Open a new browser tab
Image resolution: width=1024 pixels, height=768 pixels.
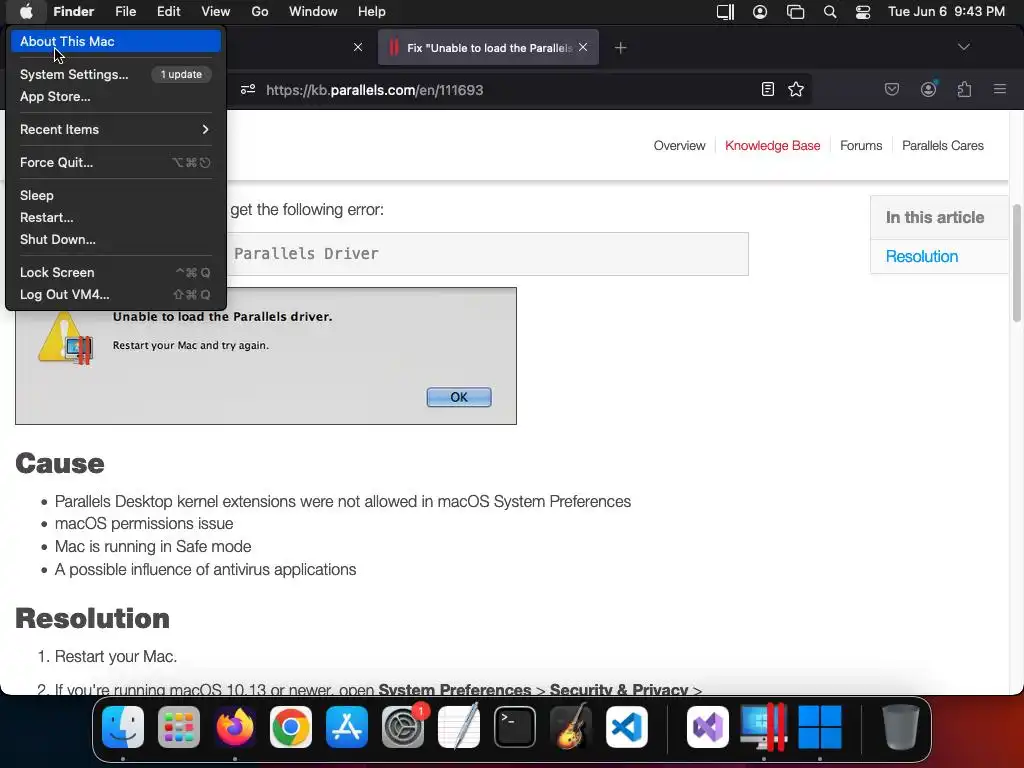[620, 48]
